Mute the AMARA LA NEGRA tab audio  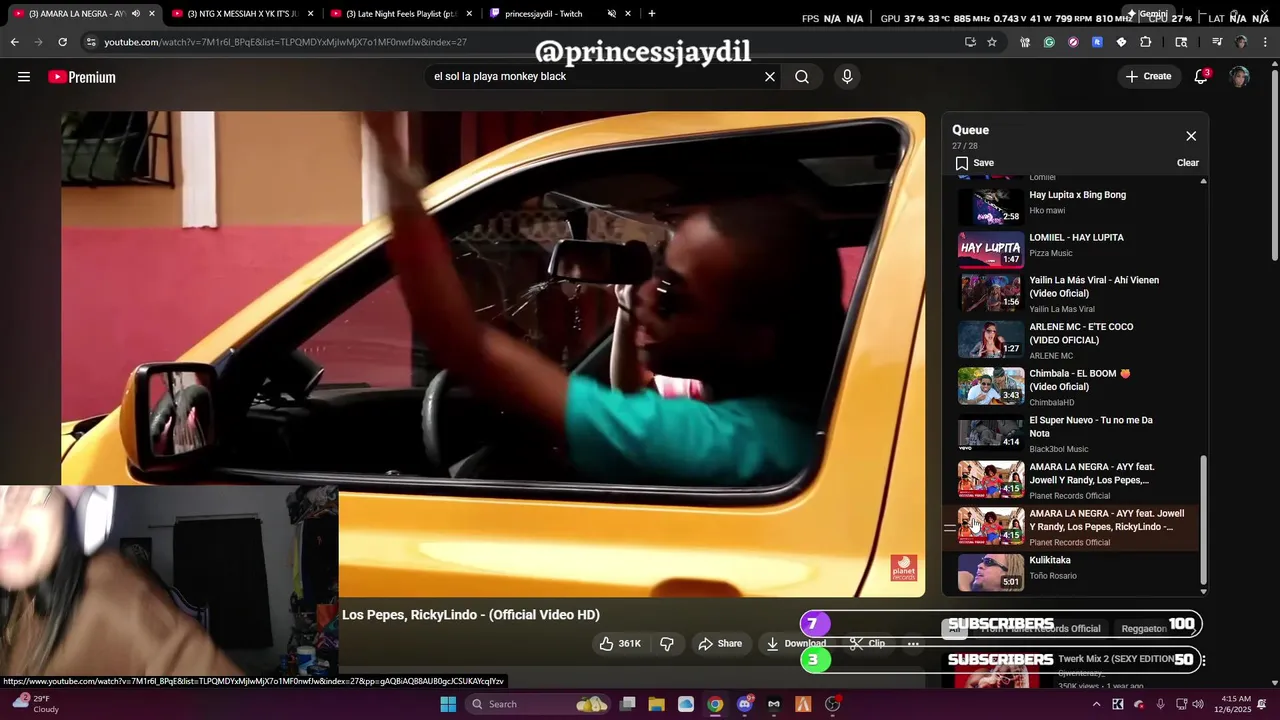click(136, 14)
